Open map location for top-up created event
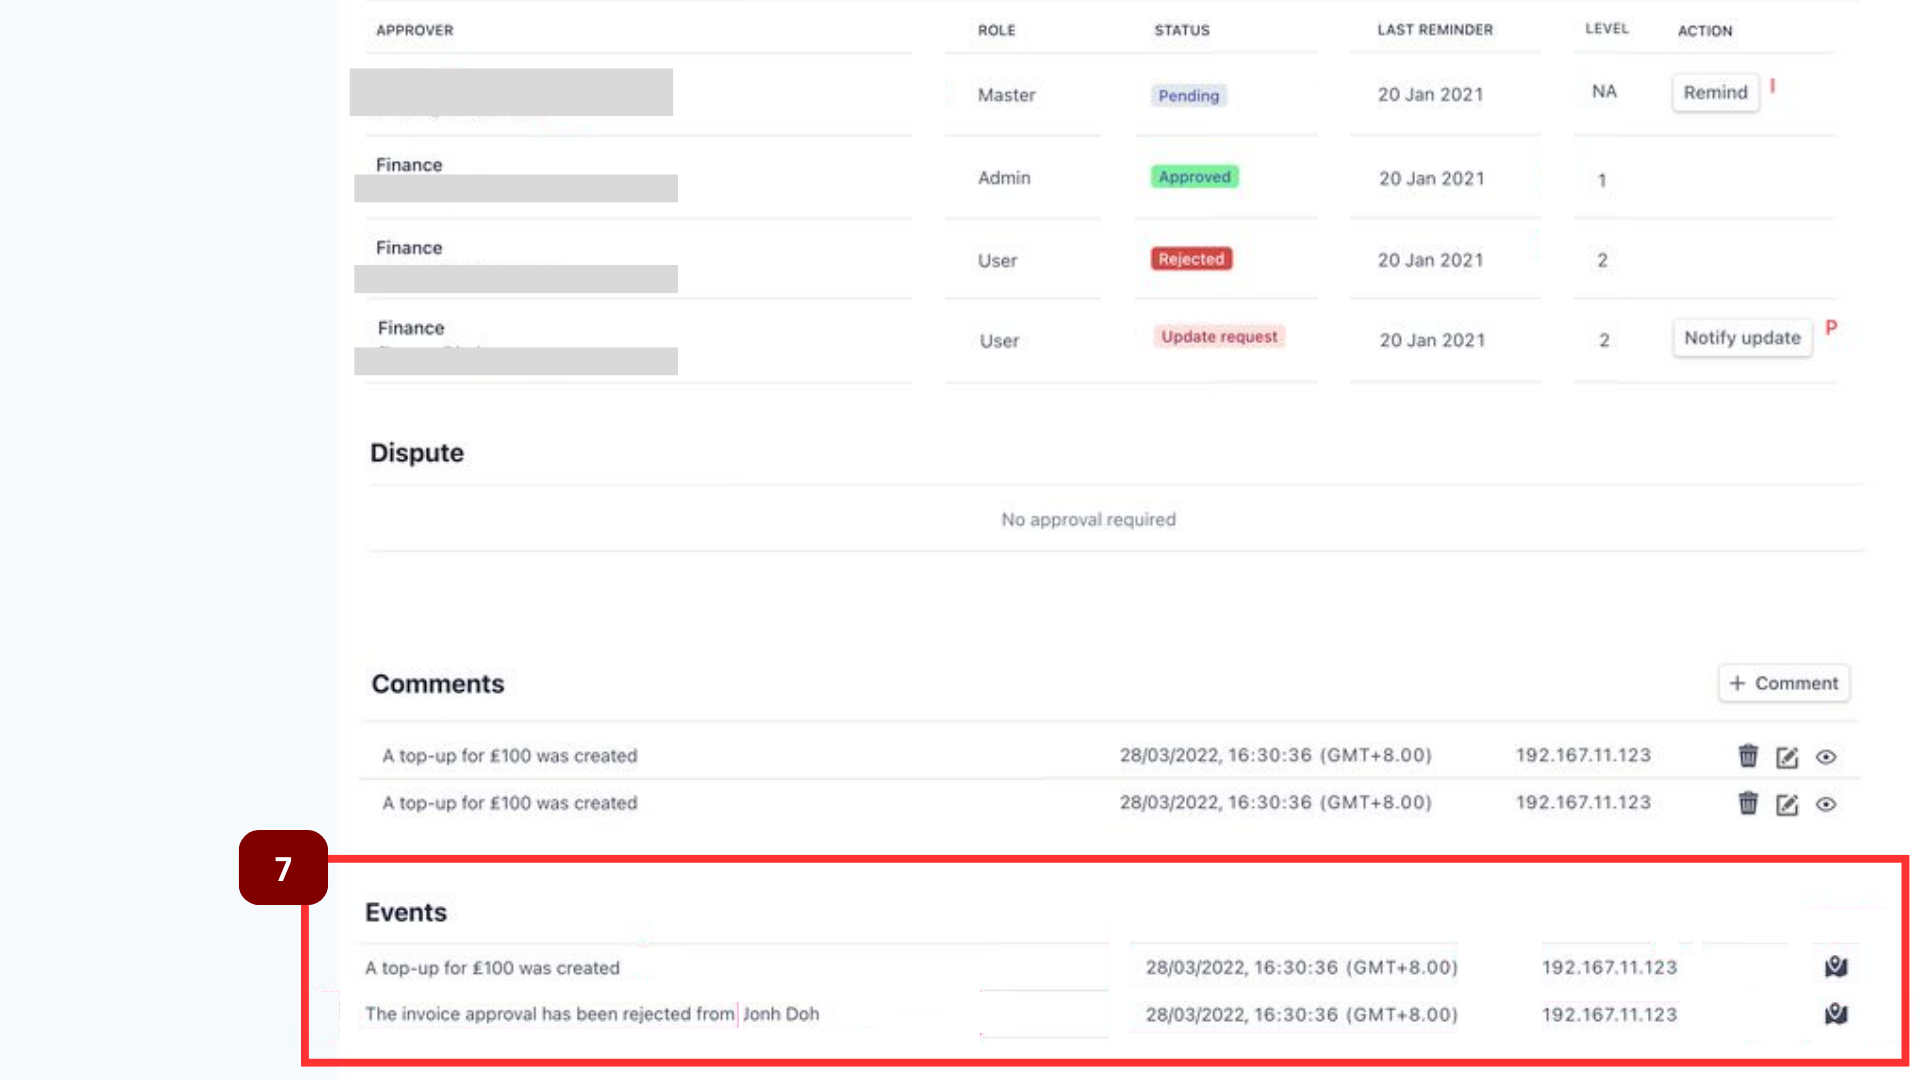Screen dimensions: 1920x1080 tap(1836, 967)
